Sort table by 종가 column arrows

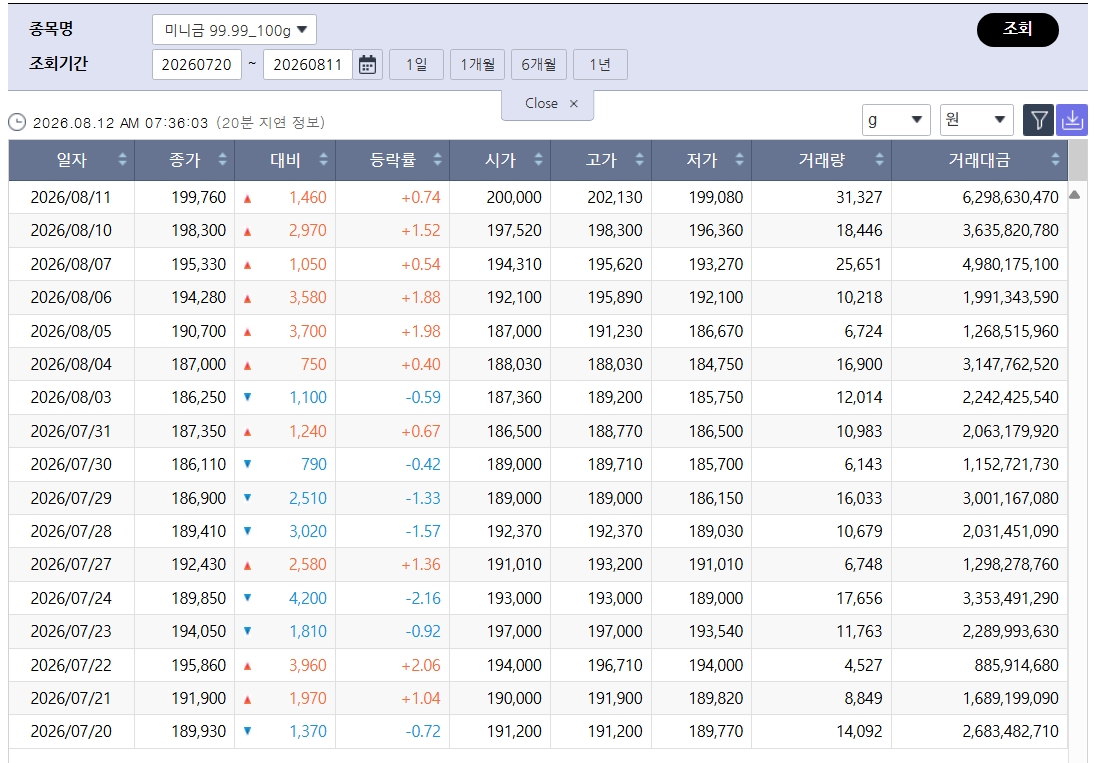click(x=222, y=159)
